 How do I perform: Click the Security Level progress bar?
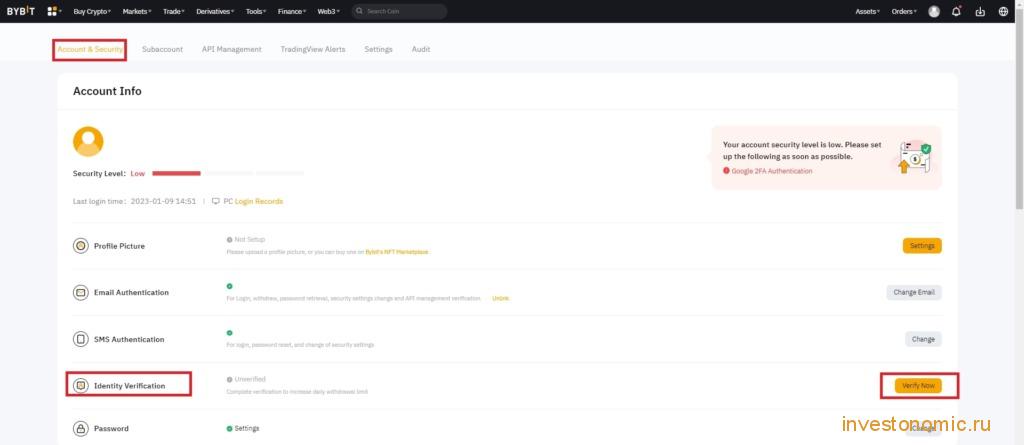click(228, 173)
